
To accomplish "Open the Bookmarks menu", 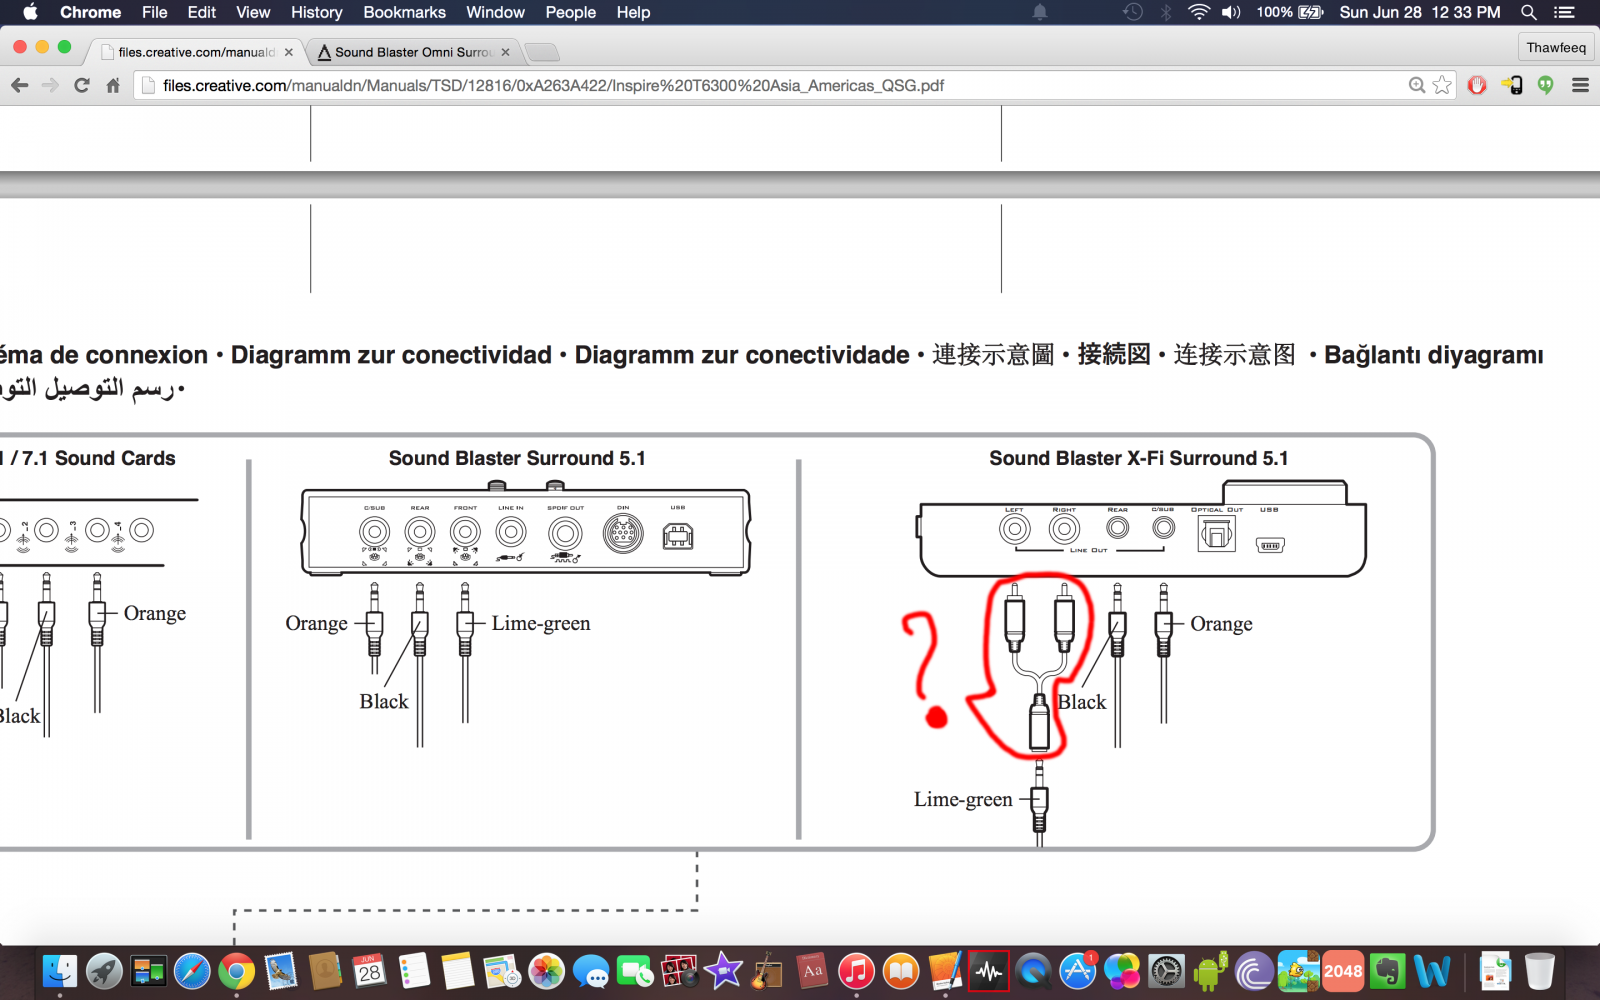I will (404, 12).
